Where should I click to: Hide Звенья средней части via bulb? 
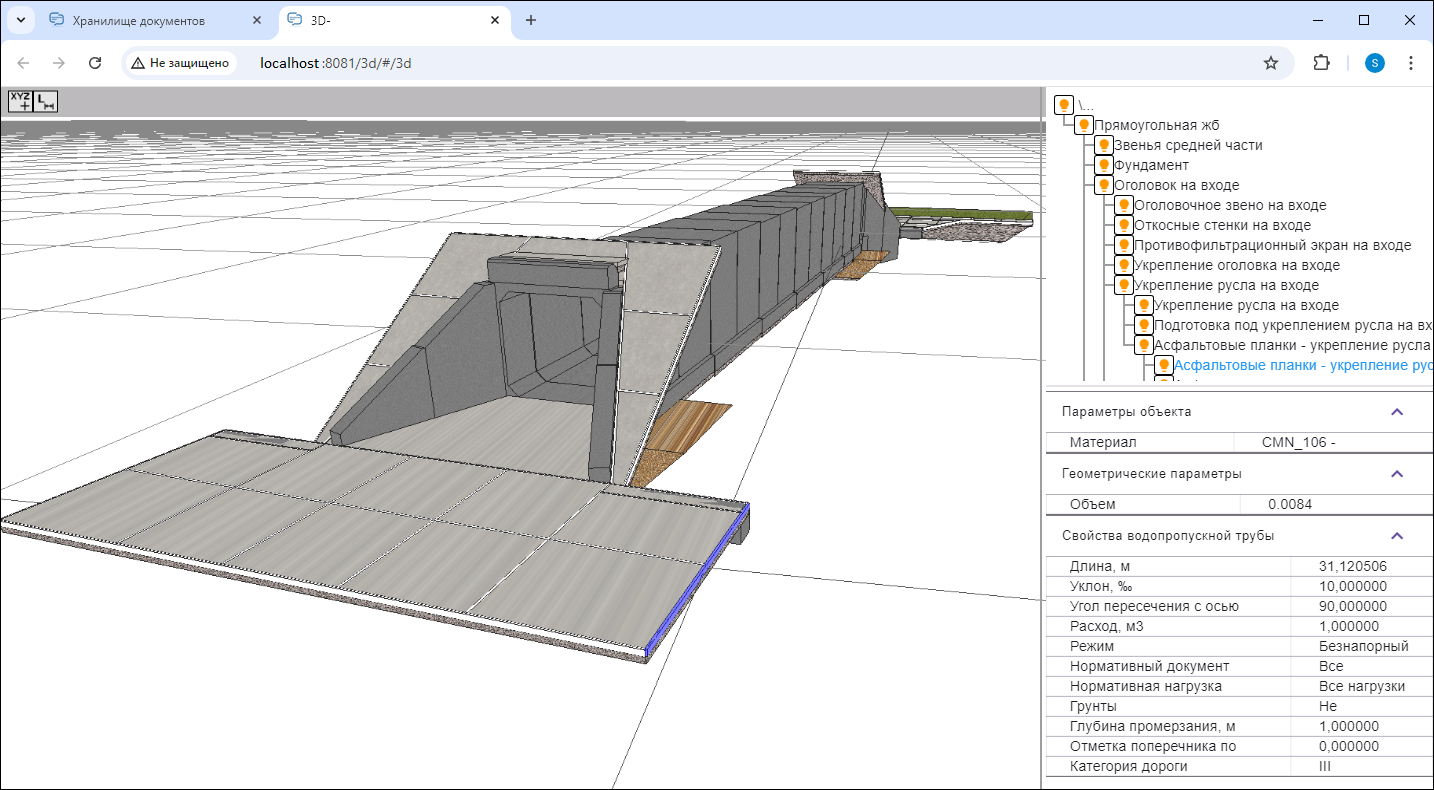click(x=1103, y=145)
